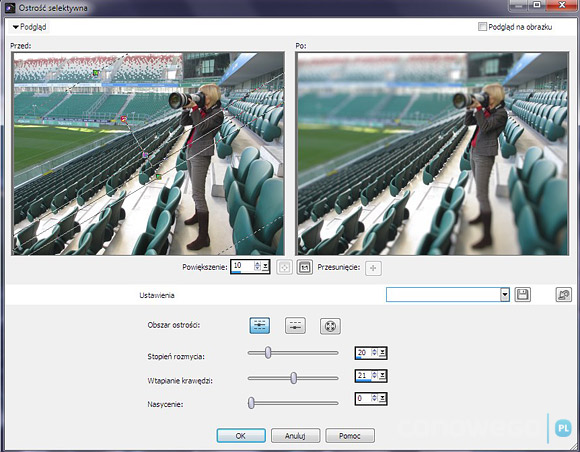Open the Ustawienia presets dropdown
Screen dimensions: 580x452
tap(505, 295)
